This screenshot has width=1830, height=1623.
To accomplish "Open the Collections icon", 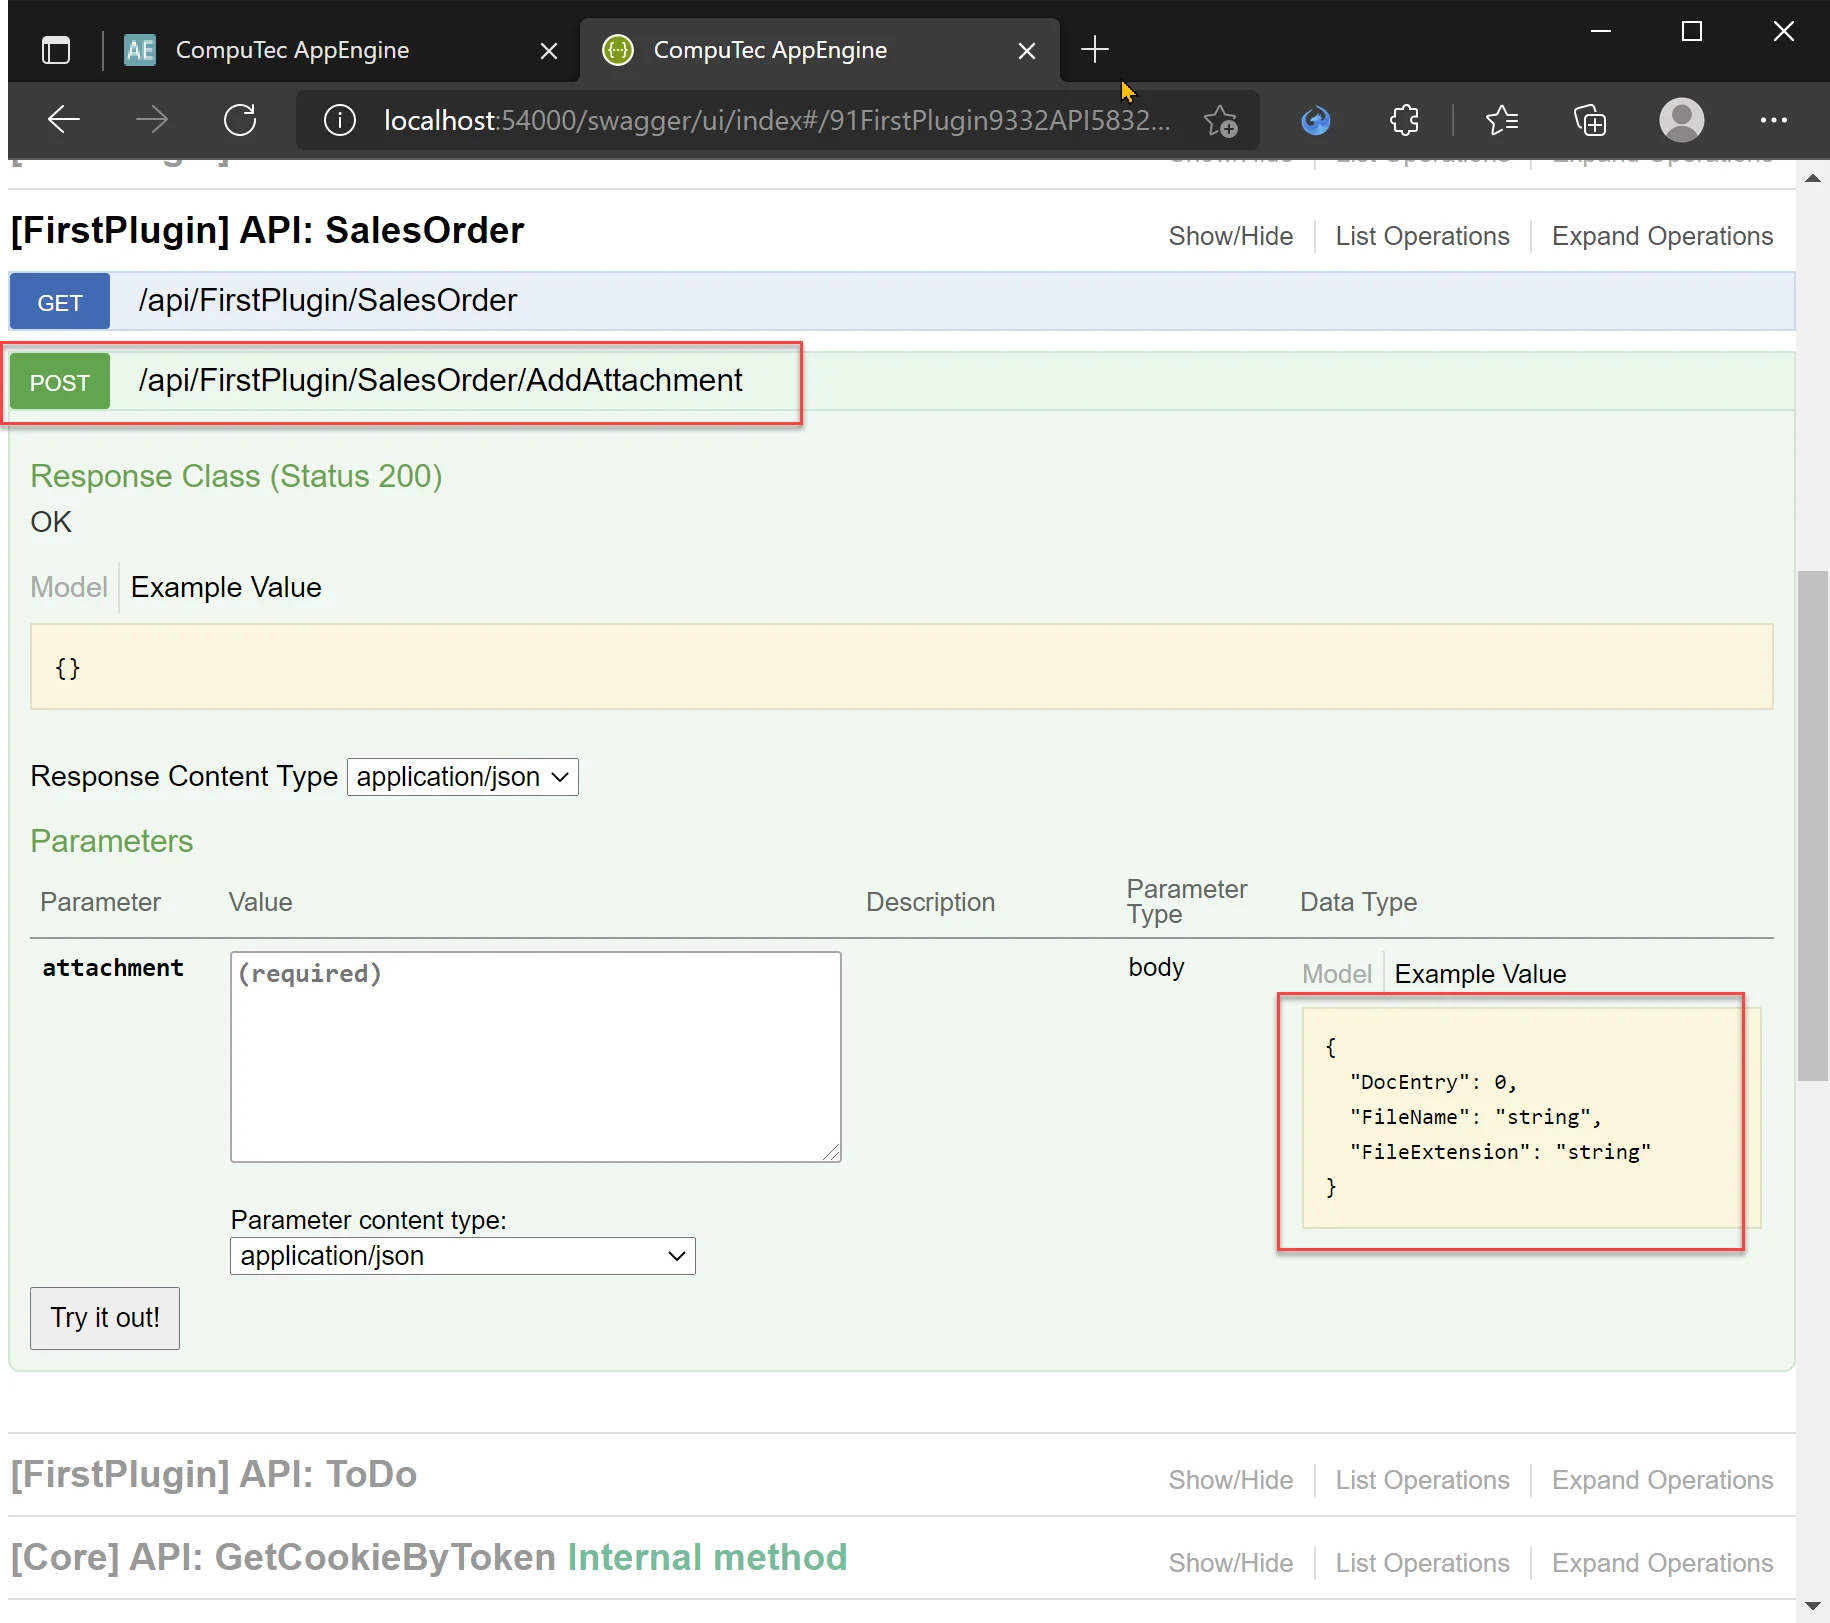I will click(1590, 120).
